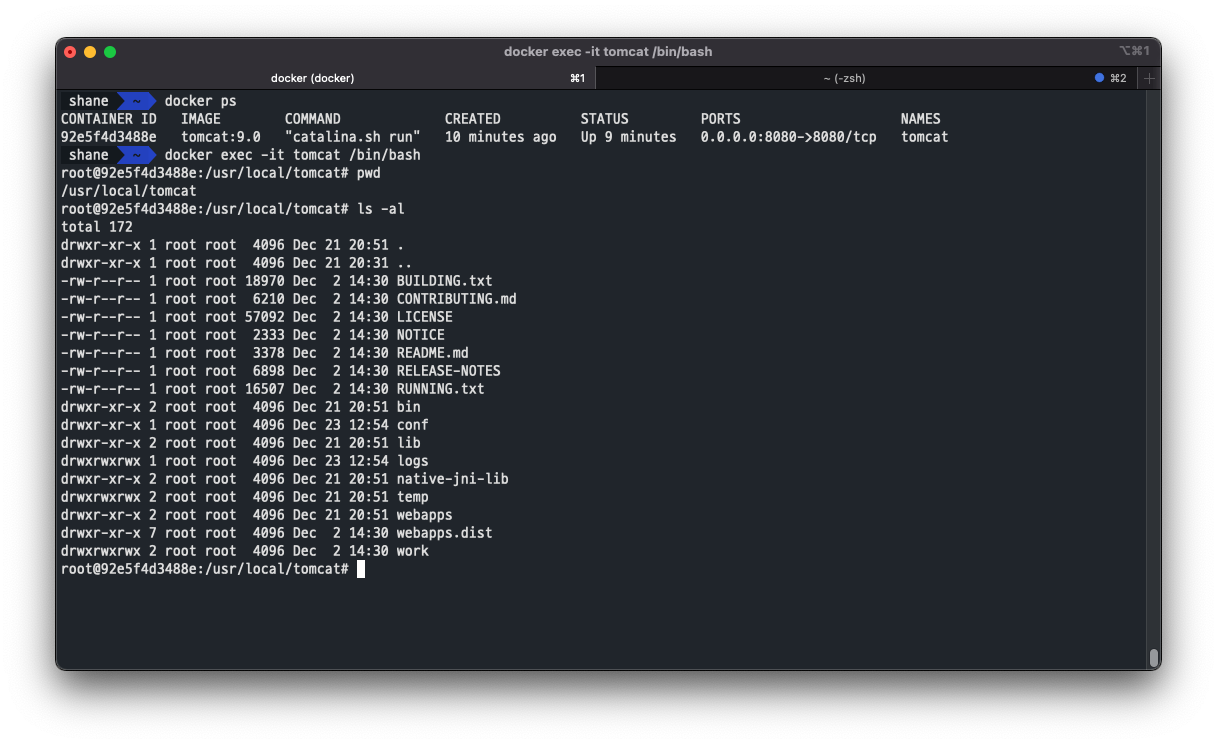Click the 'work' directory name

point(412,551)
